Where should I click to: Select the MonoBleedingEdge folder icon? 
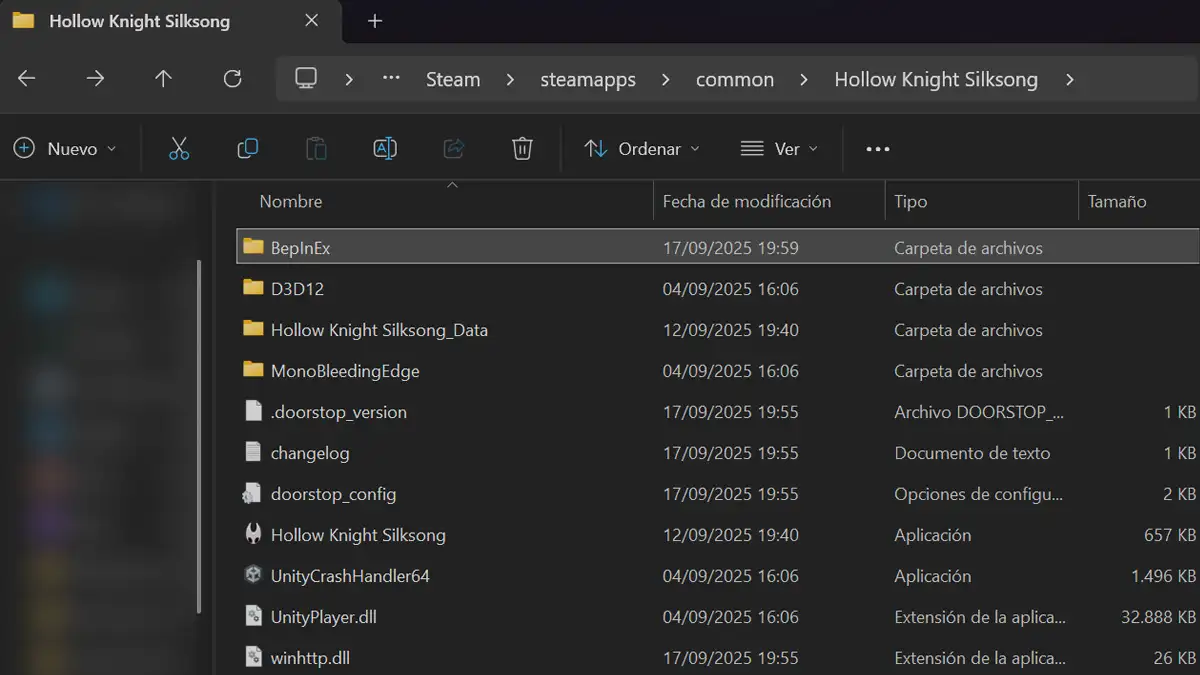tap(253, 369)
